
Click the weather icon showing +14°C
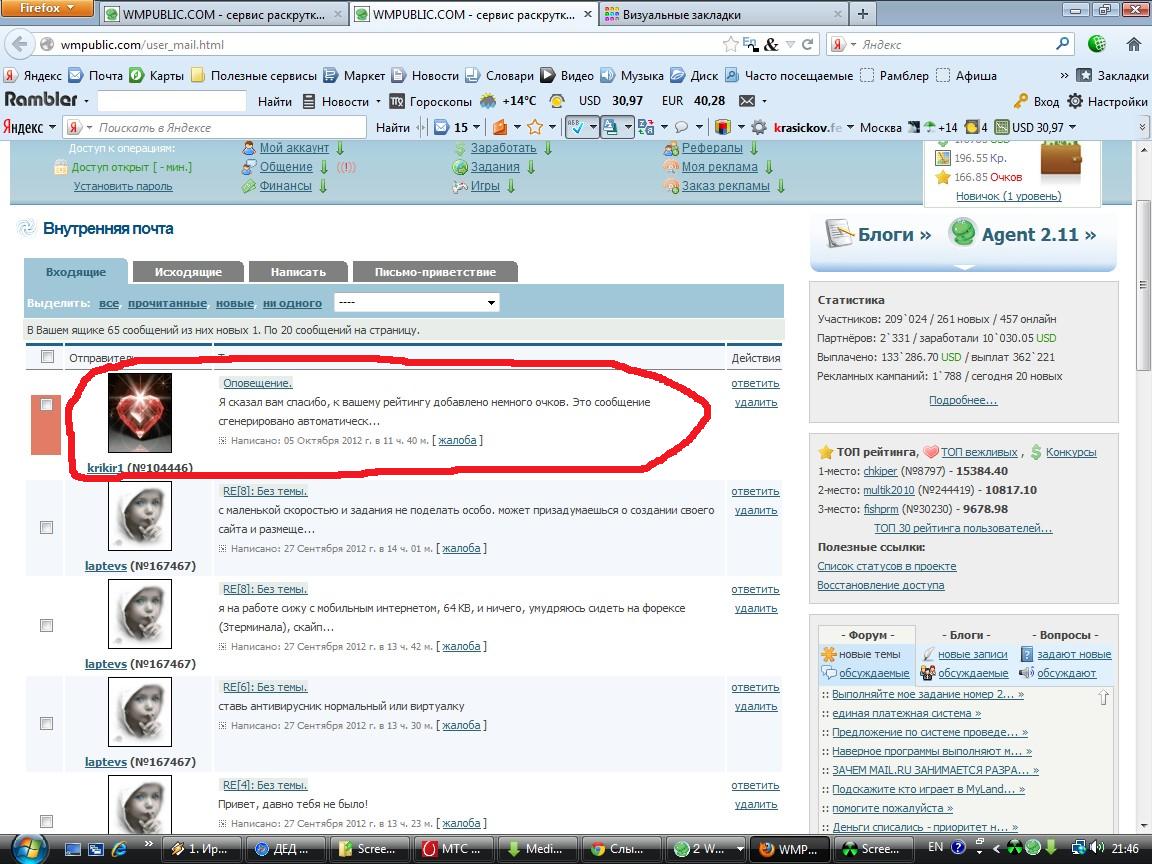tap(488, 101)
